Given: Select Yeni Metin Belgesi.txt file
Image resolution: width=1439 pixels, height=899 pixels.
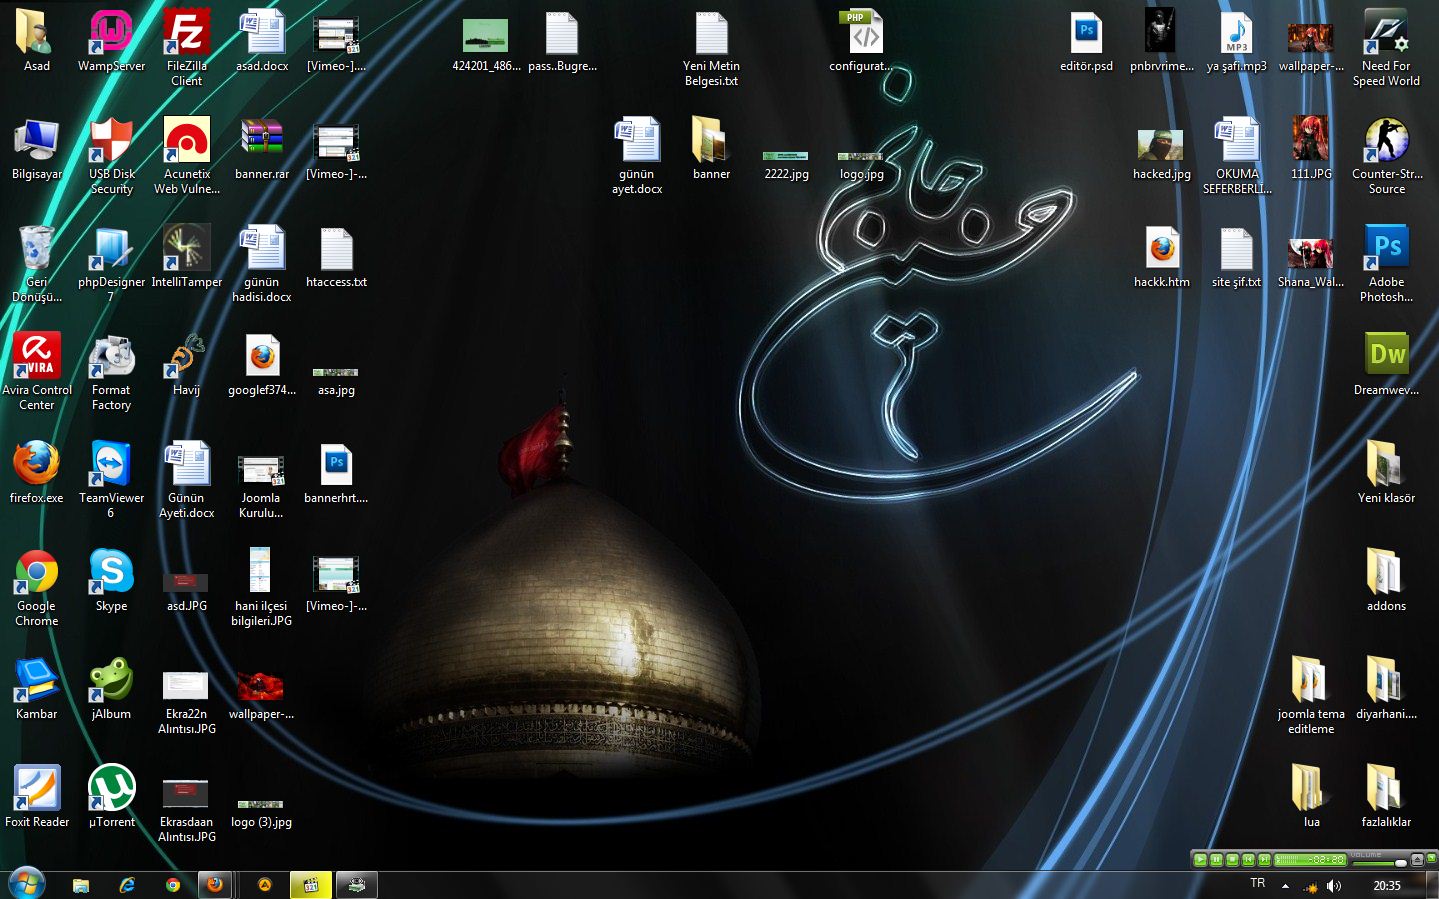Looking at the screenshot, I should [x=711, y=48].
